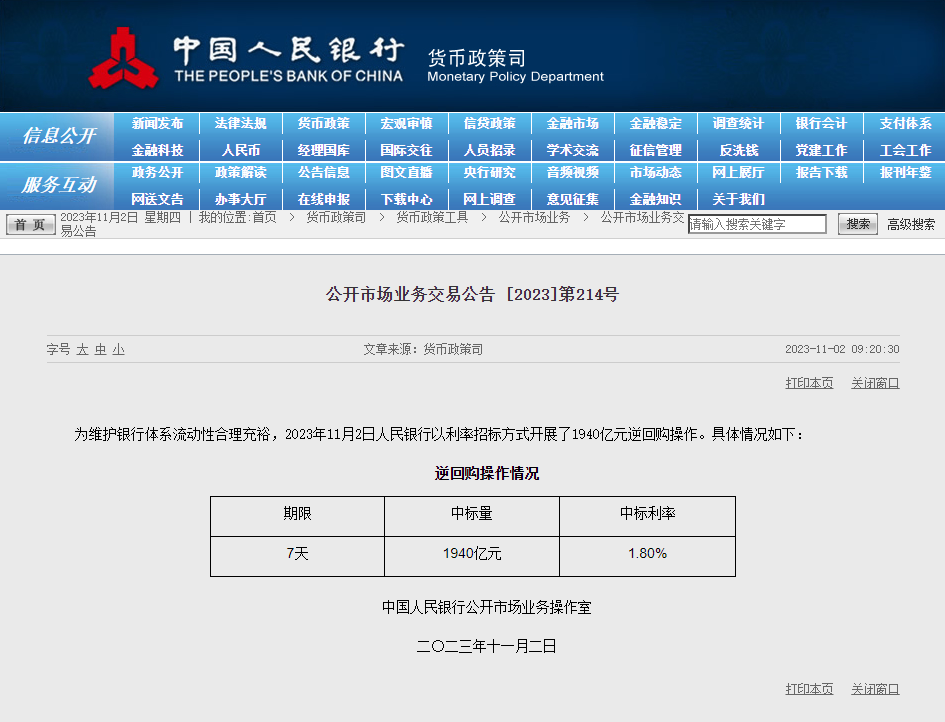Screen dimensions: 945x722
Task: Open 音频视频 menu item
Action: point(573,172)
